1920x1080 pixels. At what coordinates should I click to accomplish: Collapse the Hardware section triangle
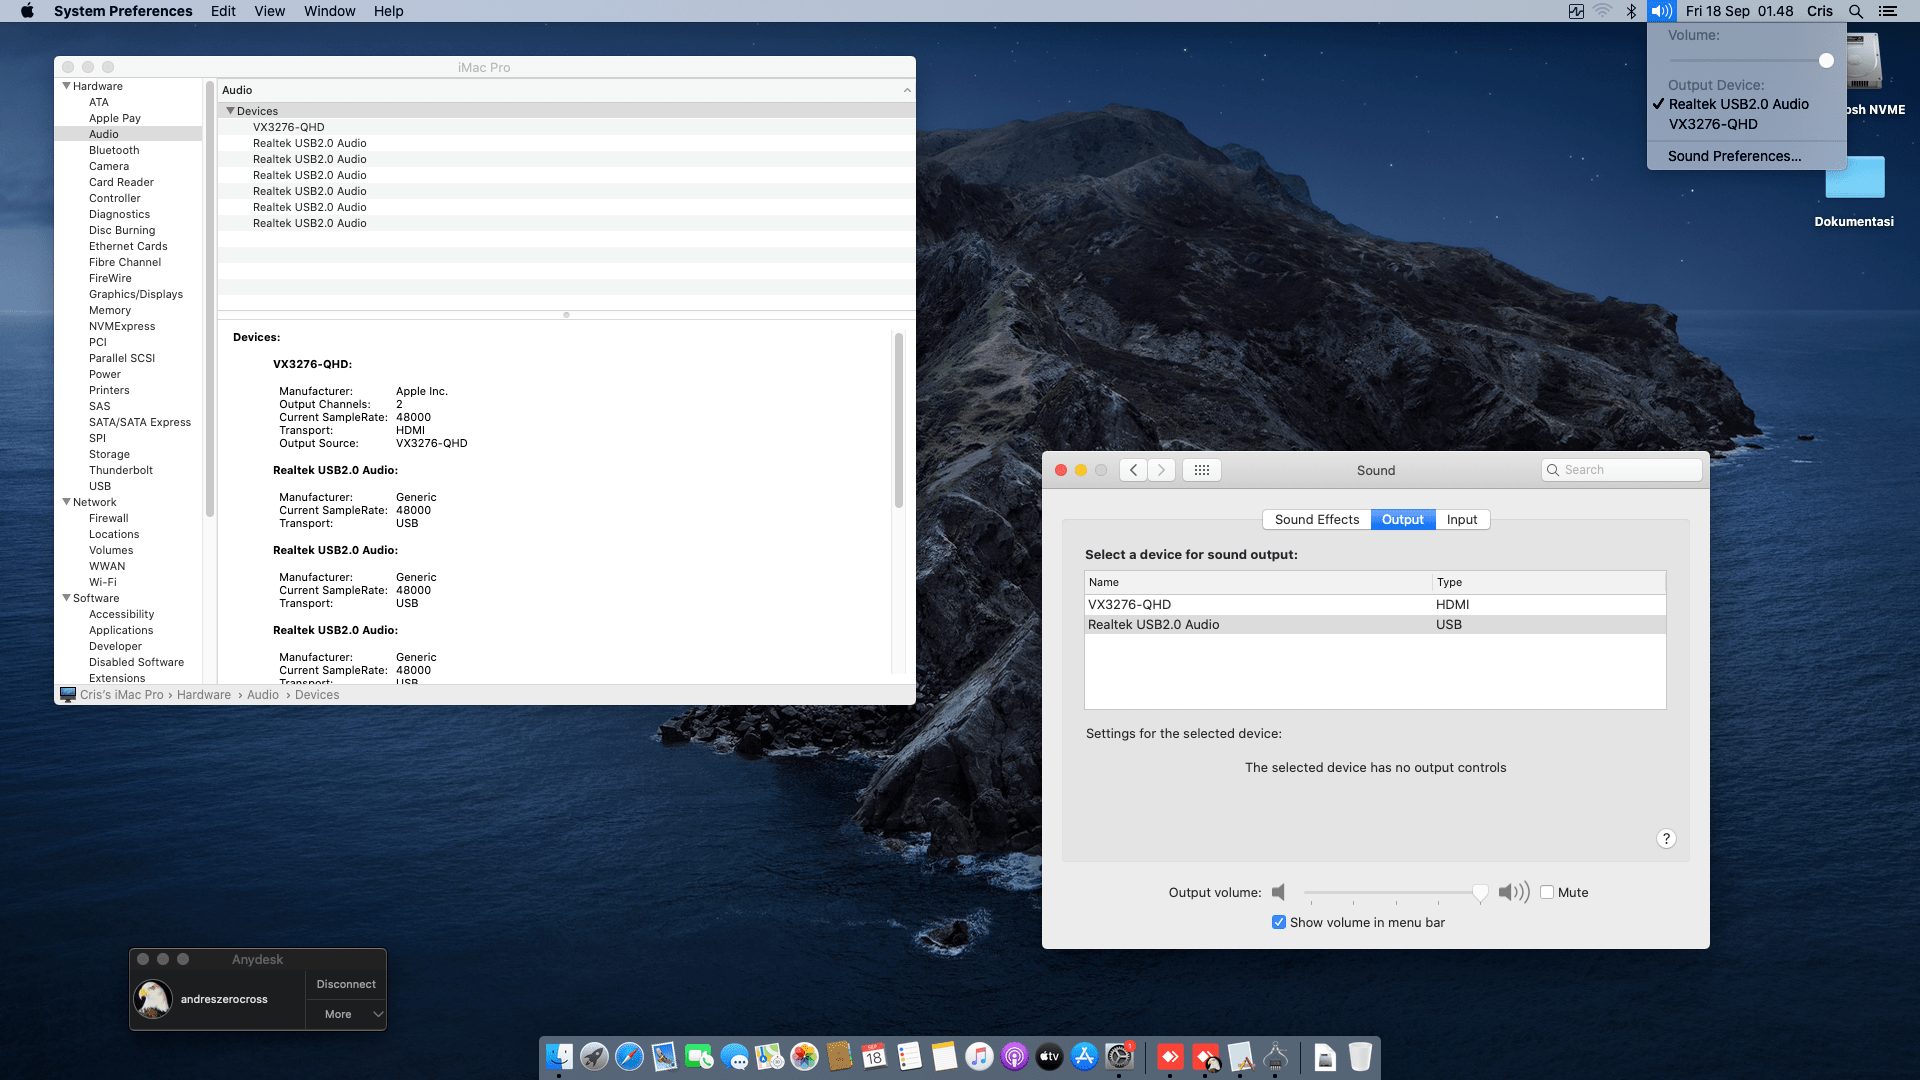click(66, 86)
